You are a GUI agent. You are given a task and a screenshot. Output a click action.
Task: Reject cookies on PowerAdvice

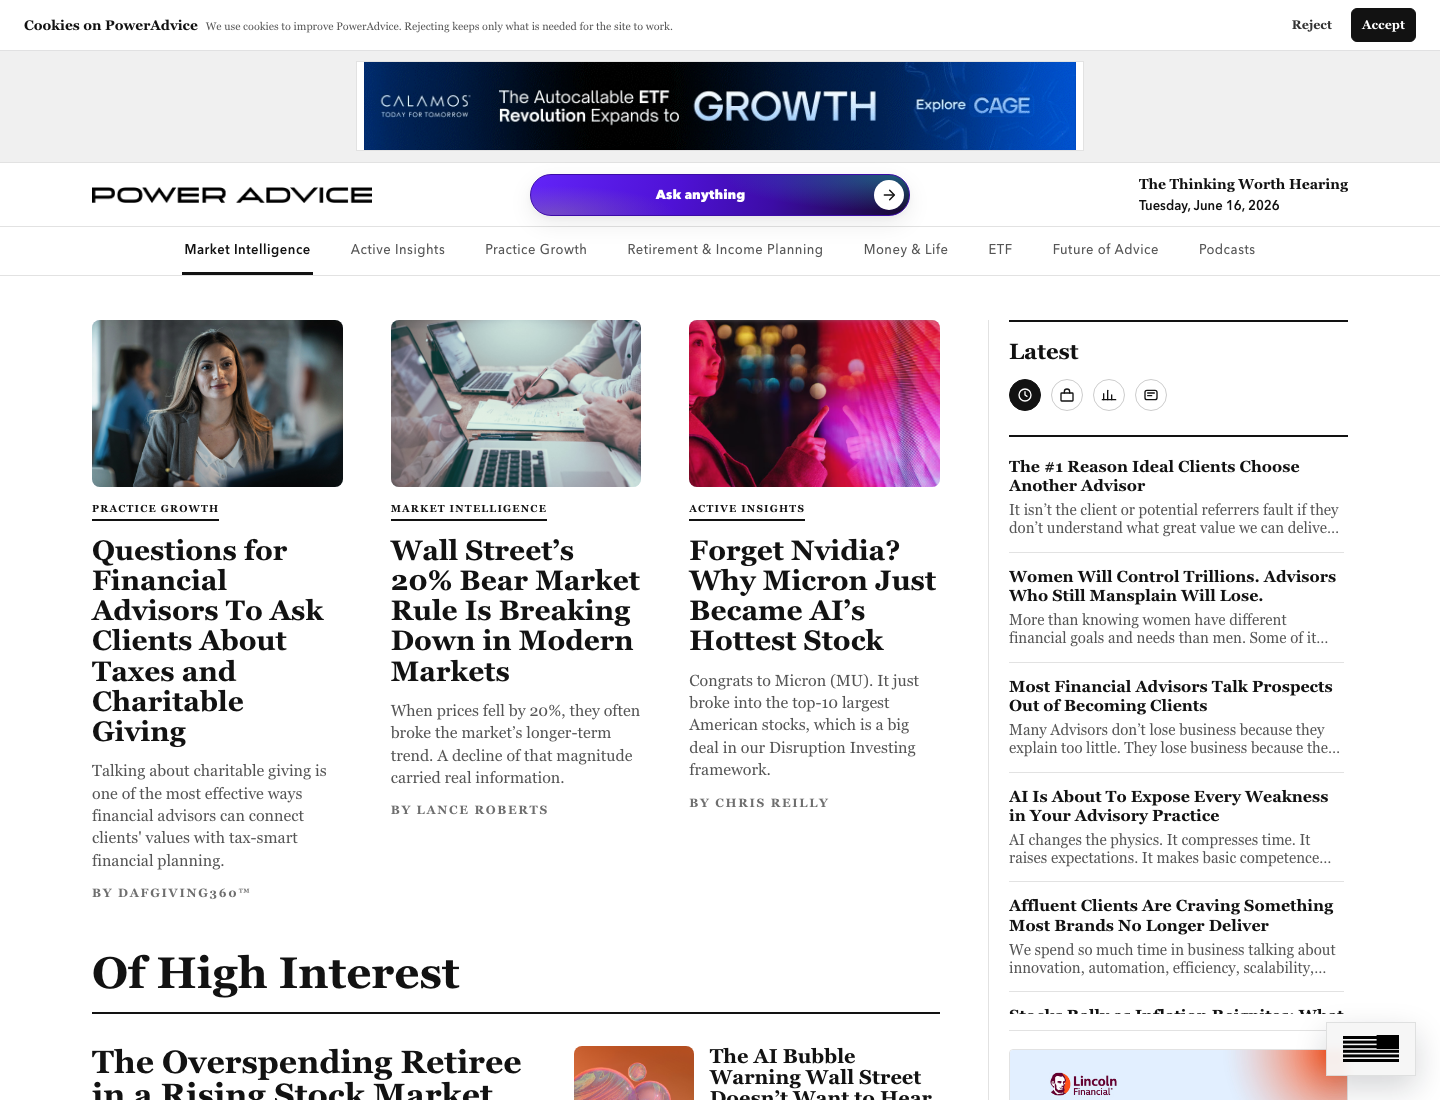1311,25
